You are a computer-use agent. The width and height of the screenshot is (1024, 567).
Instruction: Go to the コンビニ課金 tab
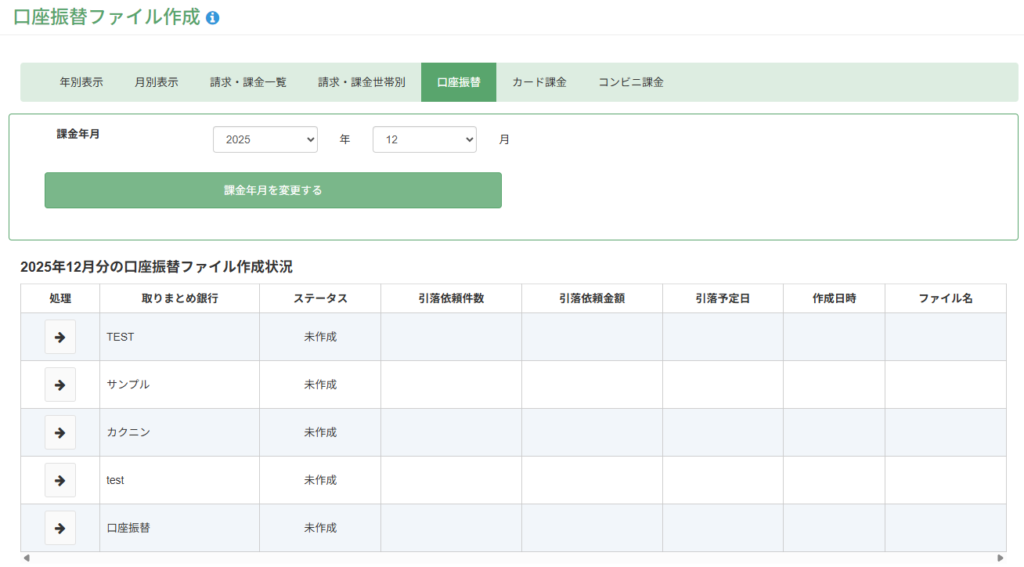pyautogui.click(x=631, y=82)
